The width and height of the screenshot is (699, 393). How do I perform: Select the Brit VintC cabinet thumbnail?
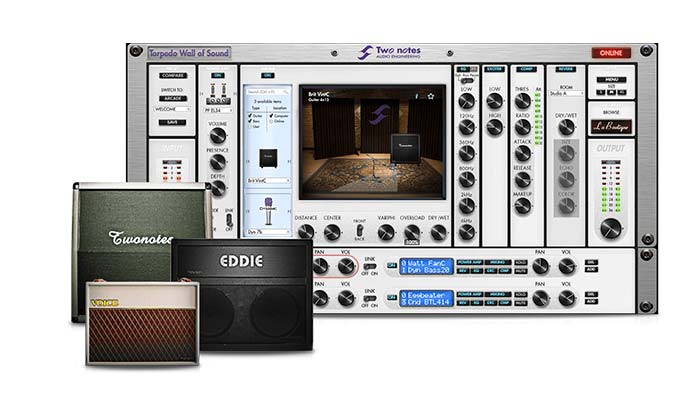coord(268,158)
